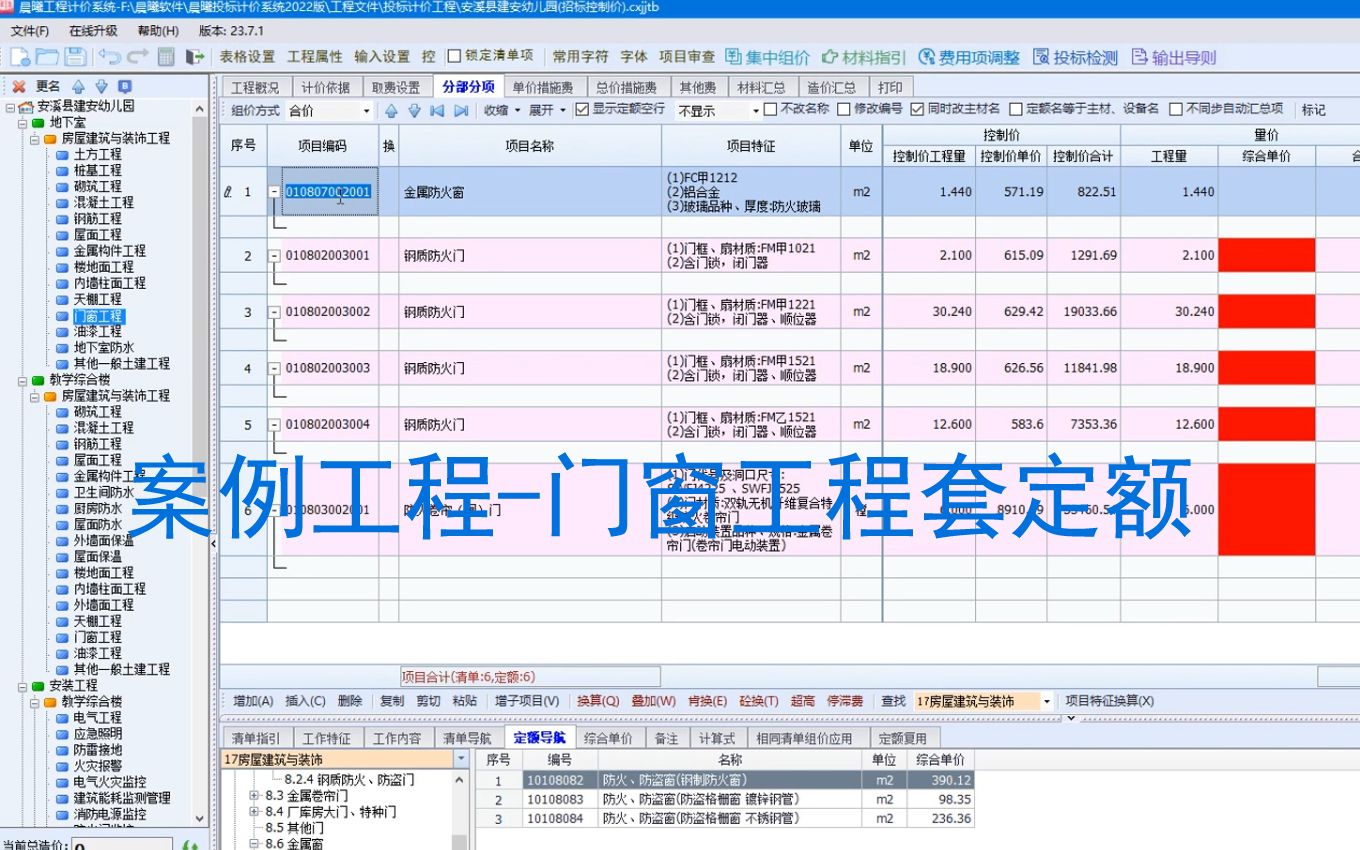This screenshot has height=850, width=1360.
Task: Open the 收缩 dropdown arrow
Action: pos(516,110)
